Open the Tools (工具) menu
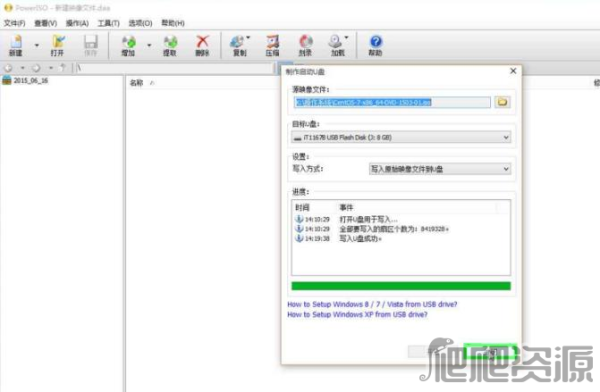The width and height of the screenshot is (600, 392). click(x=108, y=23)
